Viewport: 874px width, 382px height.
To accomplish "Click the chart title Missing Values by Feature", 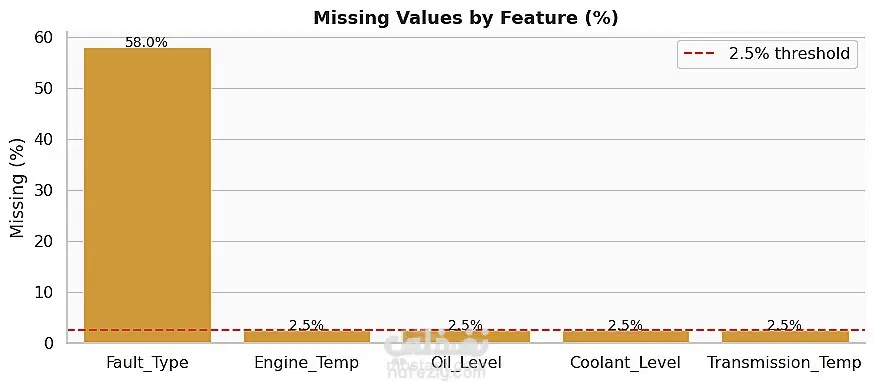I will [x=466, y=18].
